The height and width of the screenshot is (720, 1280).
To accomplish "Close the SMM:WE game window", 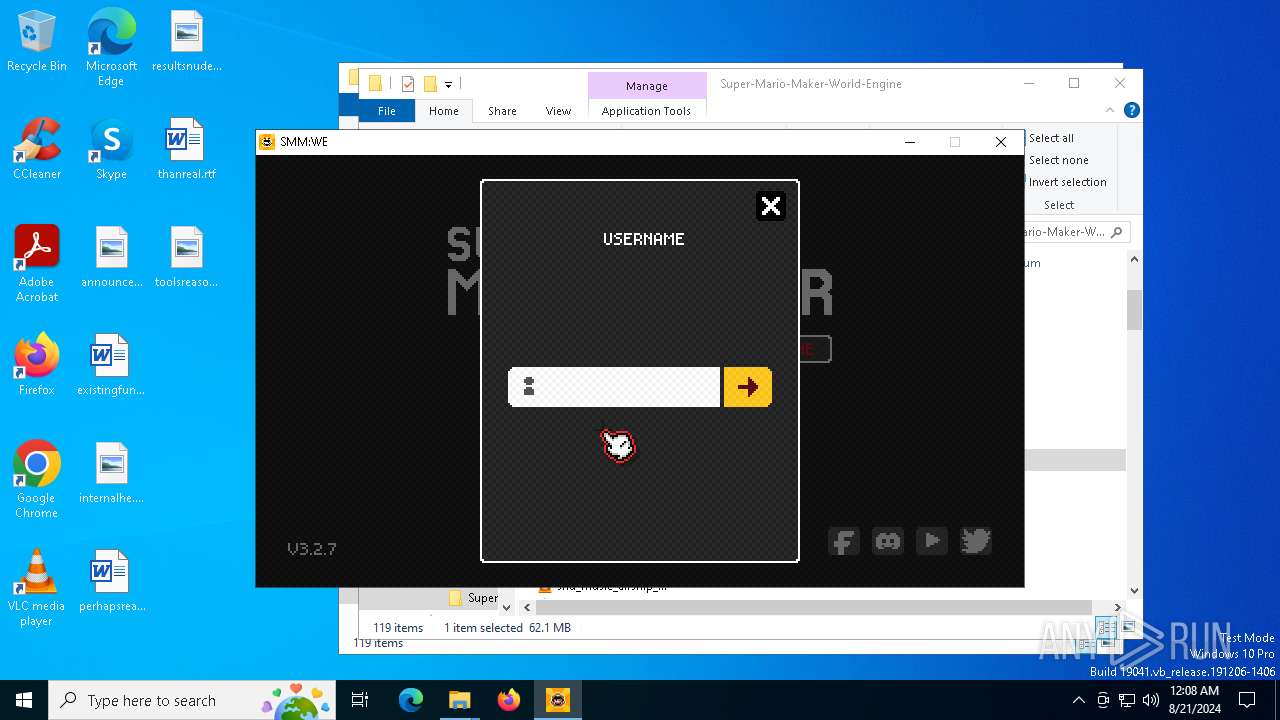I will point(1001,142).
